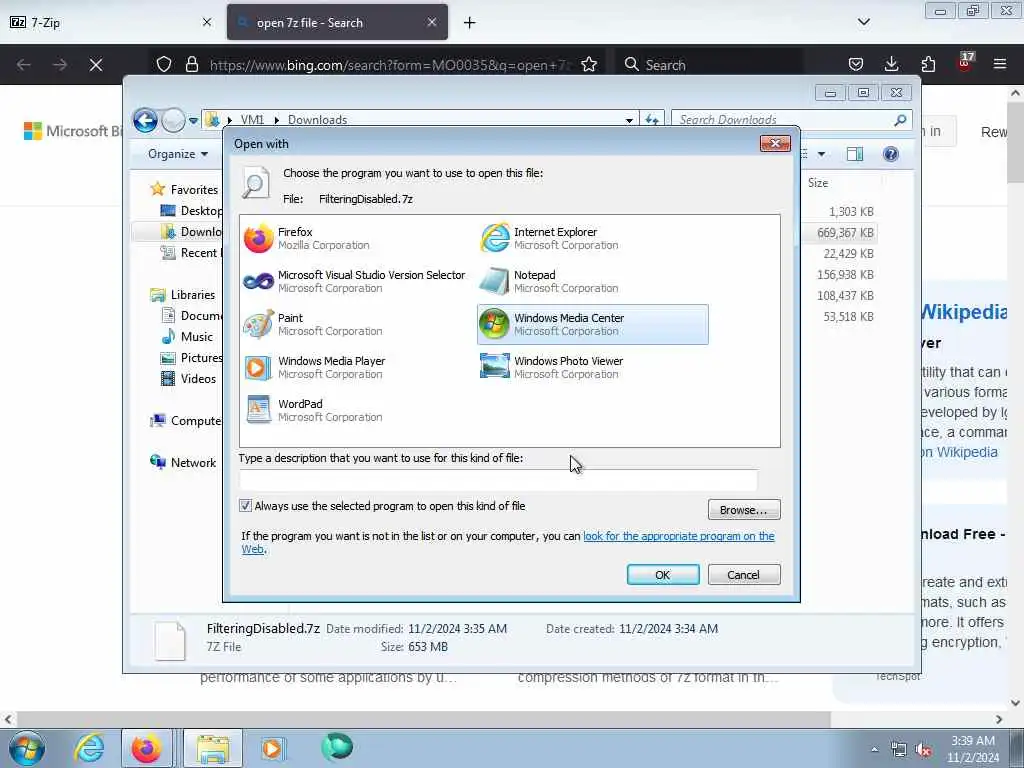Open the Explorer recent locations dropdown
Screen dimensions: 1024x768
pyautogui.click(x=193, y=121)
